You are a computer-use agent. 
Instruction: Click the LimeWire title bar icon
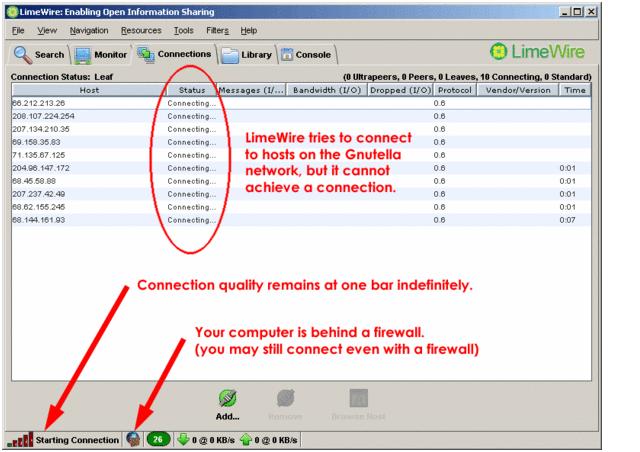(x=12, y=12)
